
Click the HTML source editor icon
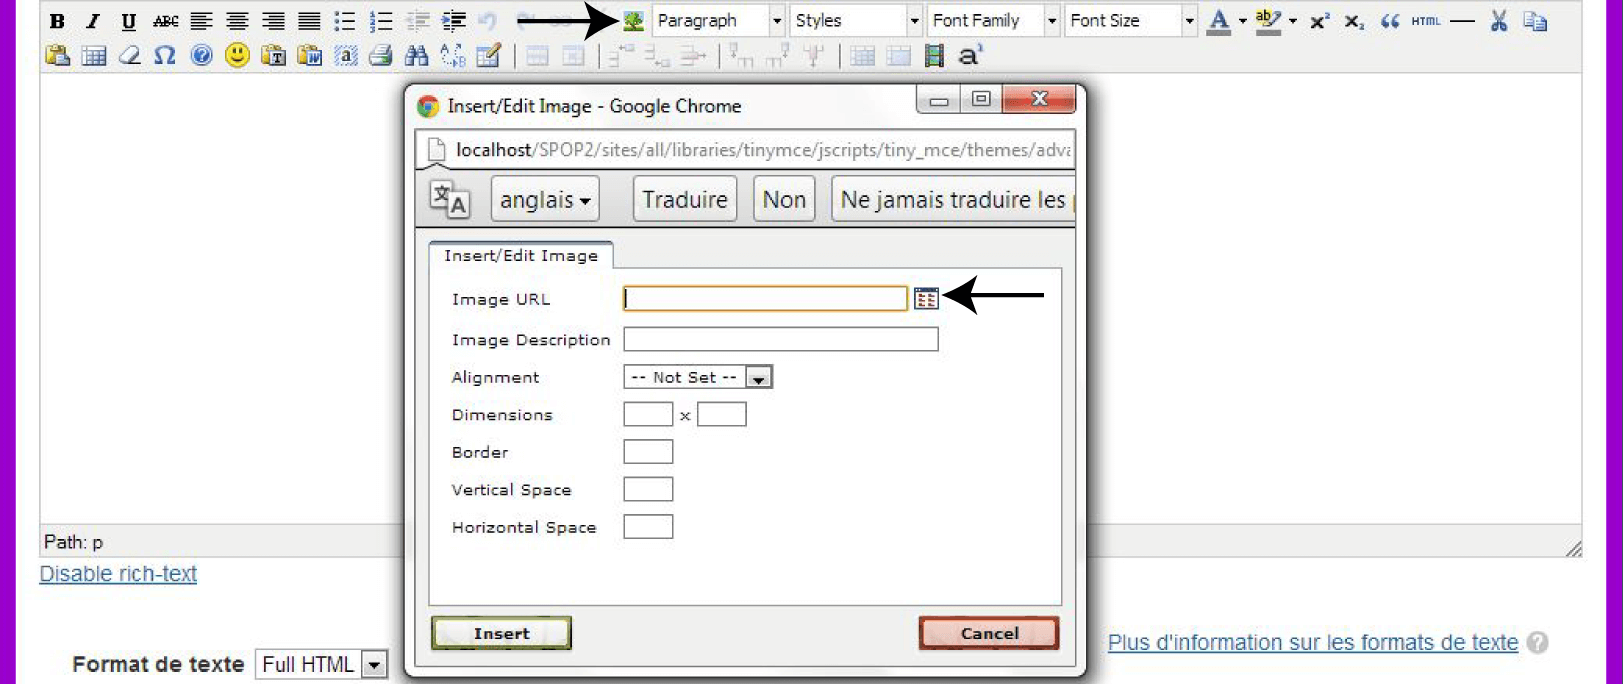tap(1425, 21)
